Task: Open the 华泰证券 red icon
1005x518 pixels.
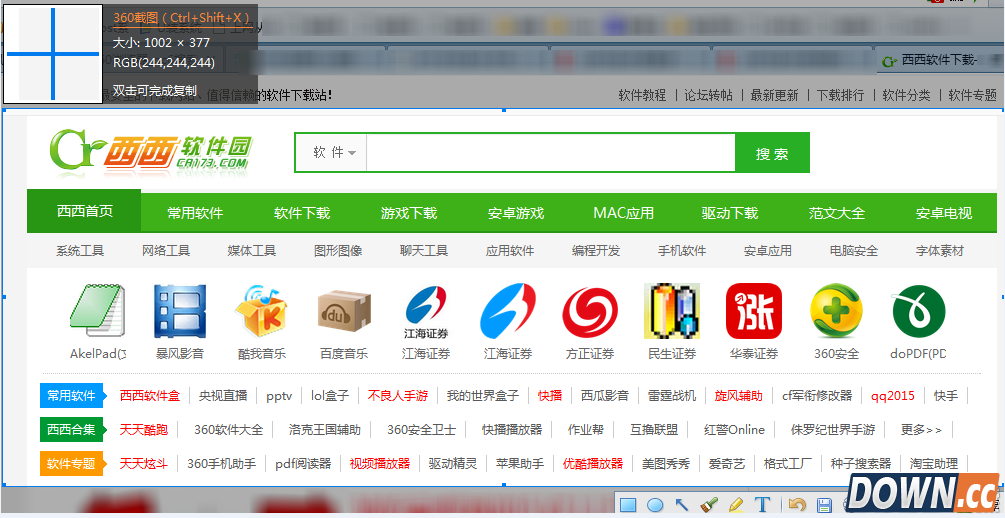Action: pyautogui.click(x=754, y=312)
